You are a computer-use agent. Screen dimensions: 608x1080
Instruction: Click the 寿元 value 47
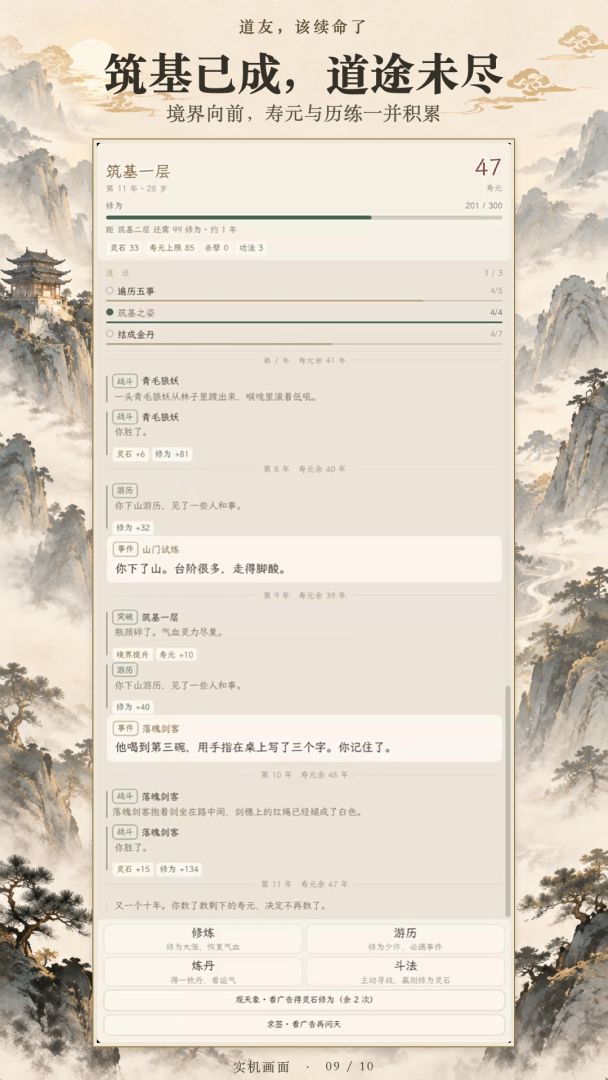[488, 167]
